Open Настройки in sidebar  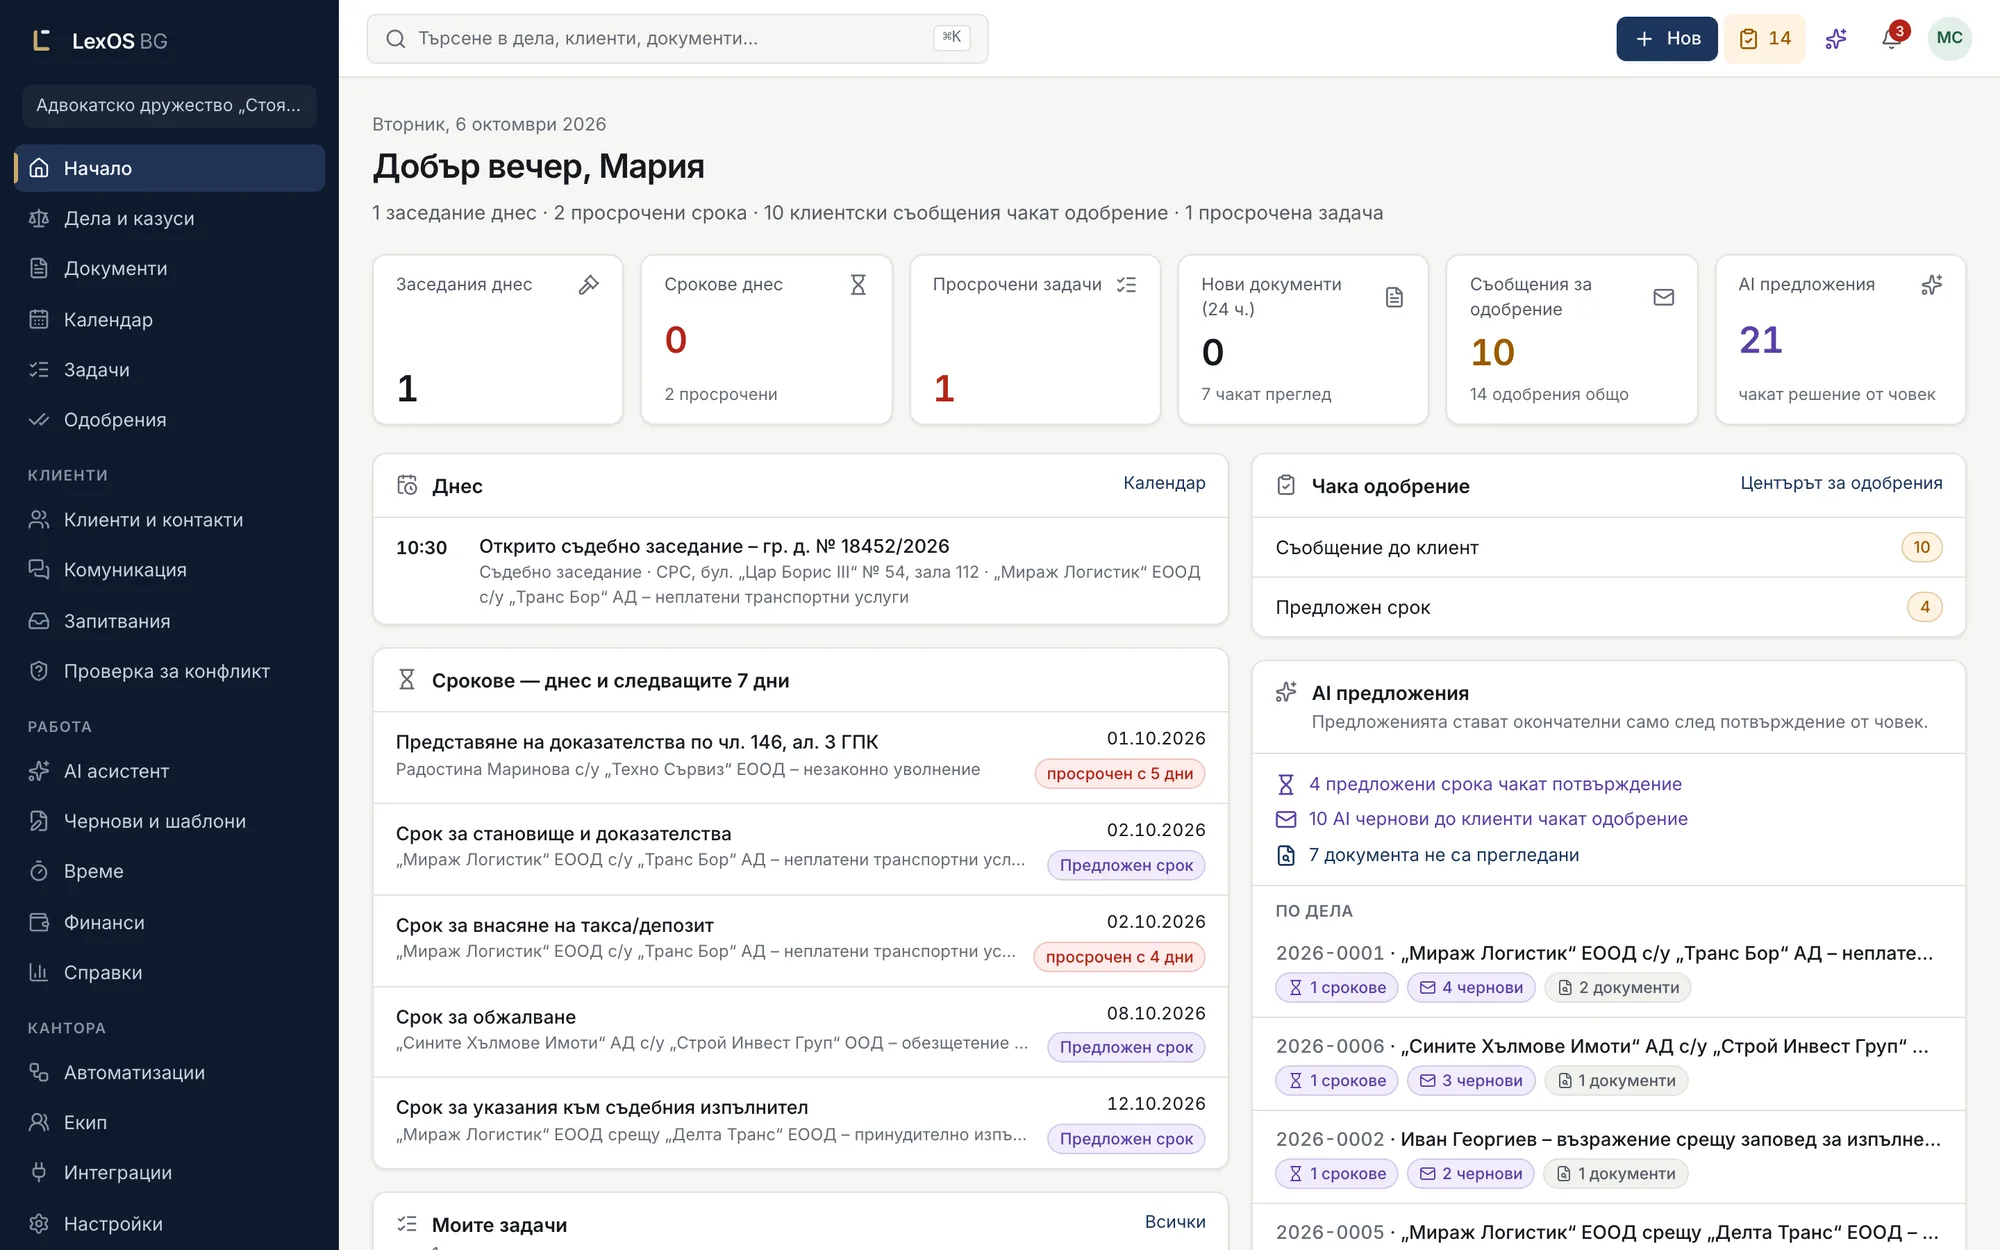click(x=169, y=1223)
